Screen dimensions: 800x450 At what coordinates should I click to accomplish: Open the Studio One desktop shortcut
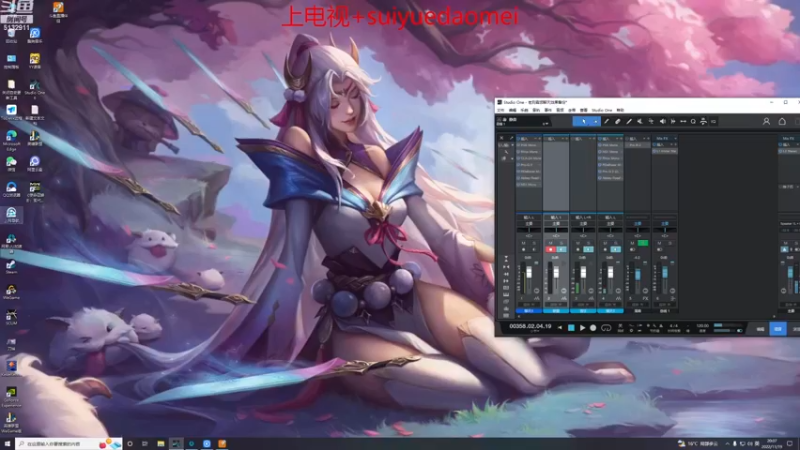(x=34, y=89)
